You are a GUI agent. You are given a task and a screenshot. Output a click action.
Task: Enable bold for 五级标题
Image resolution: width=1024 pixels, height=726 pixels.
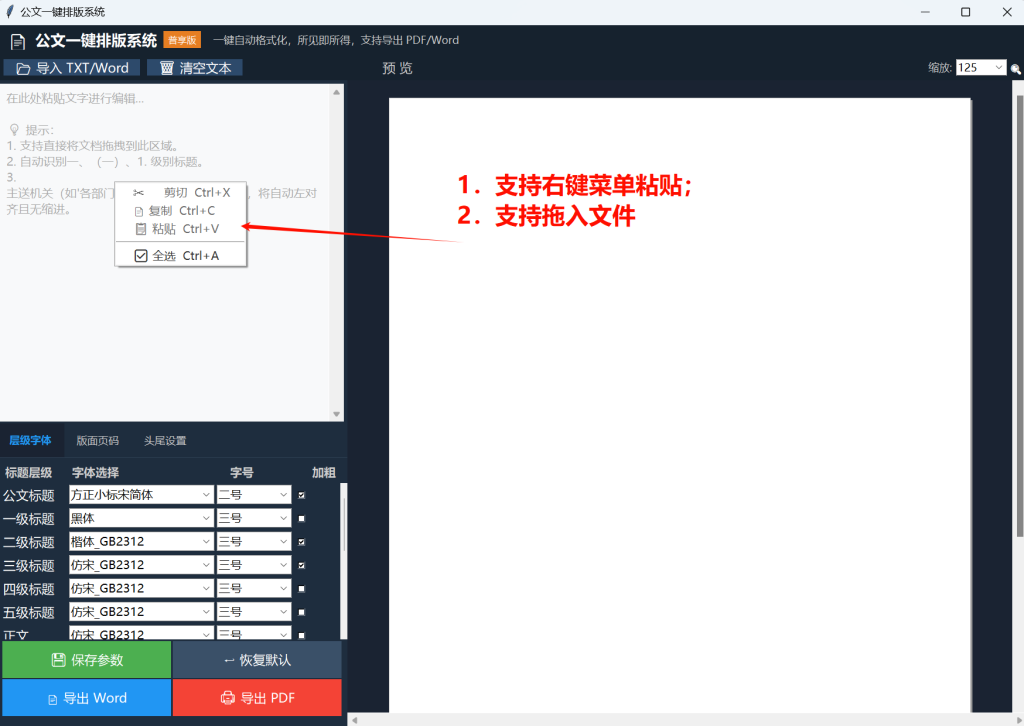pyautogui.click(x=302, y=612)
